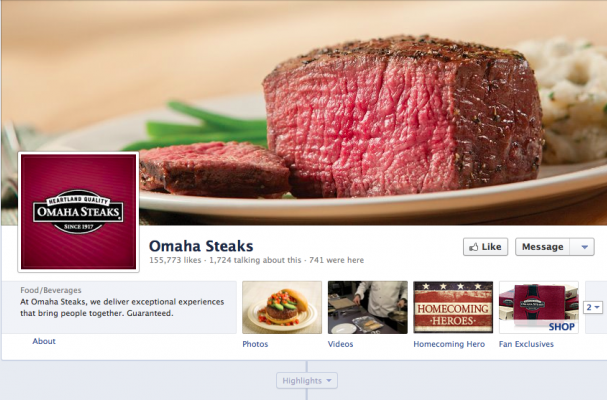Screen dimensions: 607x400
Task: Click the Homecoming Hero label link
Action: (x=449, y=344)
